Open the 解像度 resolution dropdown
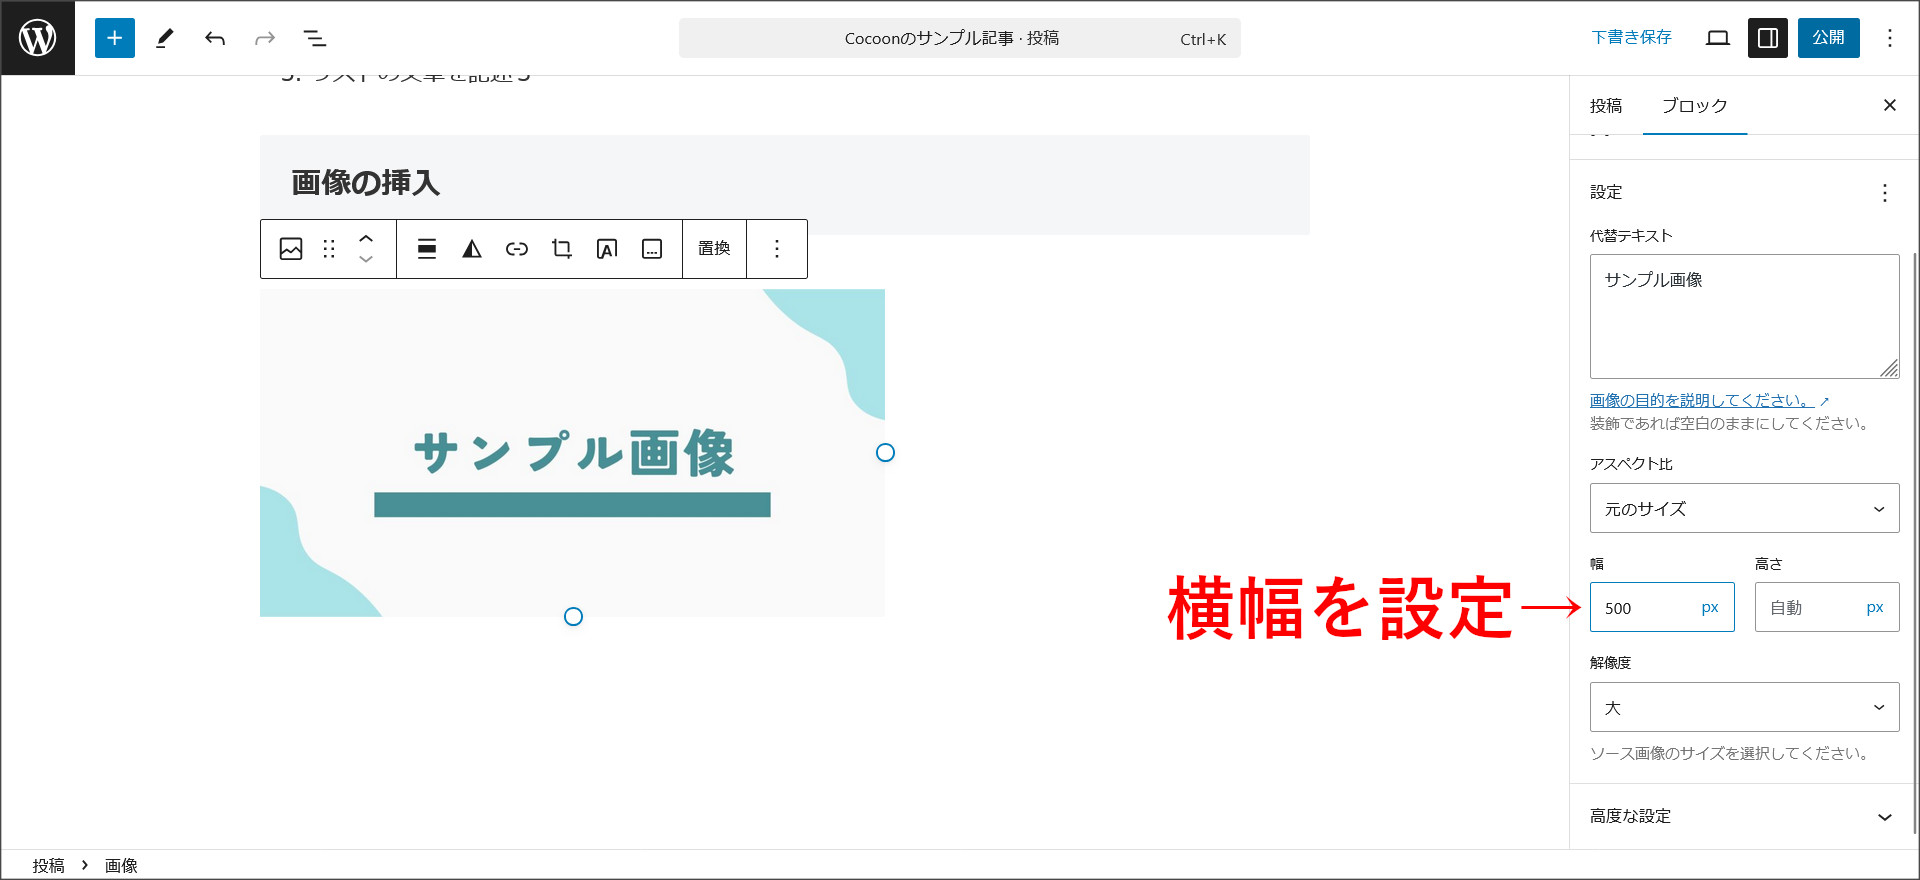1920x880 pixels. pyautogui.click(x=1745, y=708)
